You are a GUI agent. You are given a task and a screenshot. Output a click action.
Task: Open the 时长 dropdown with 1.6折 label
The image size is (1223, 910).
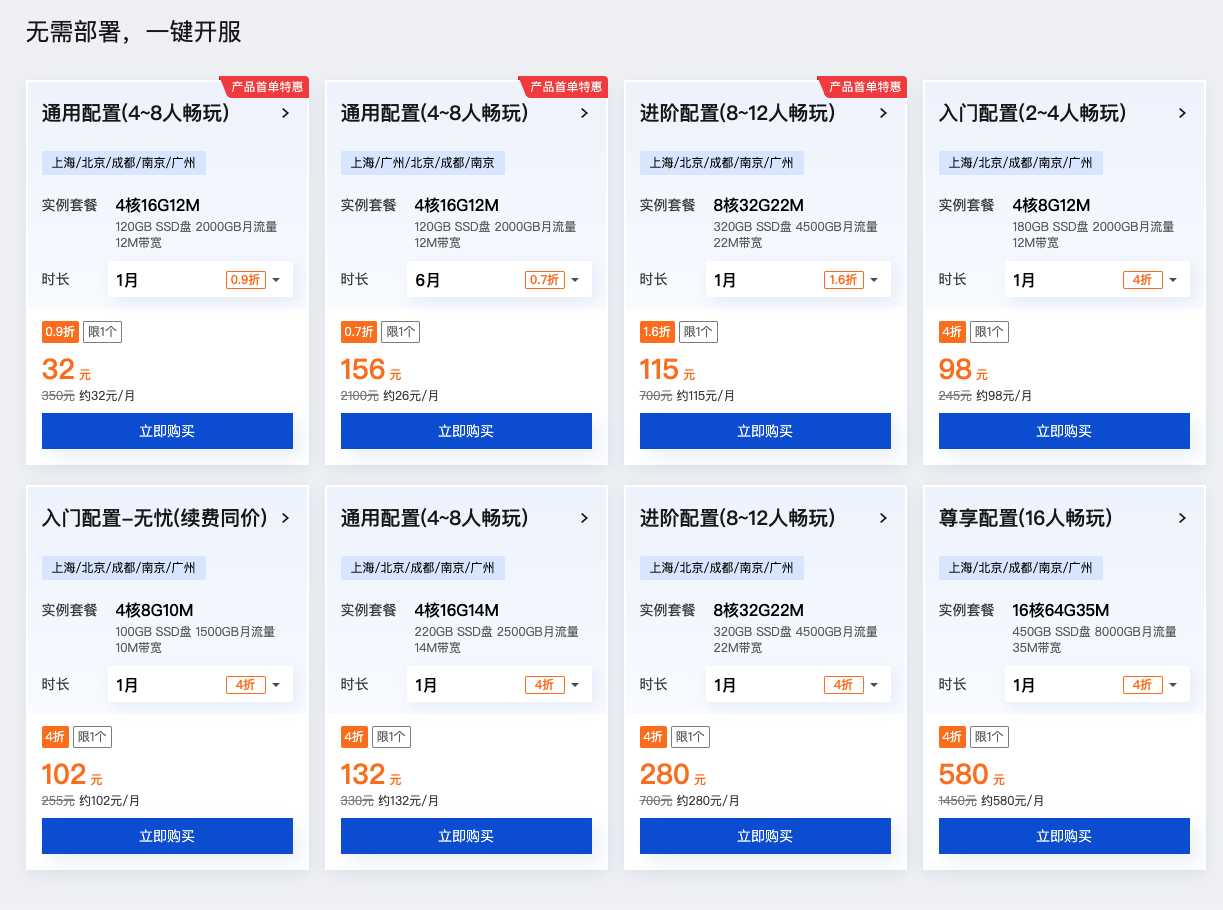[798, 280]
